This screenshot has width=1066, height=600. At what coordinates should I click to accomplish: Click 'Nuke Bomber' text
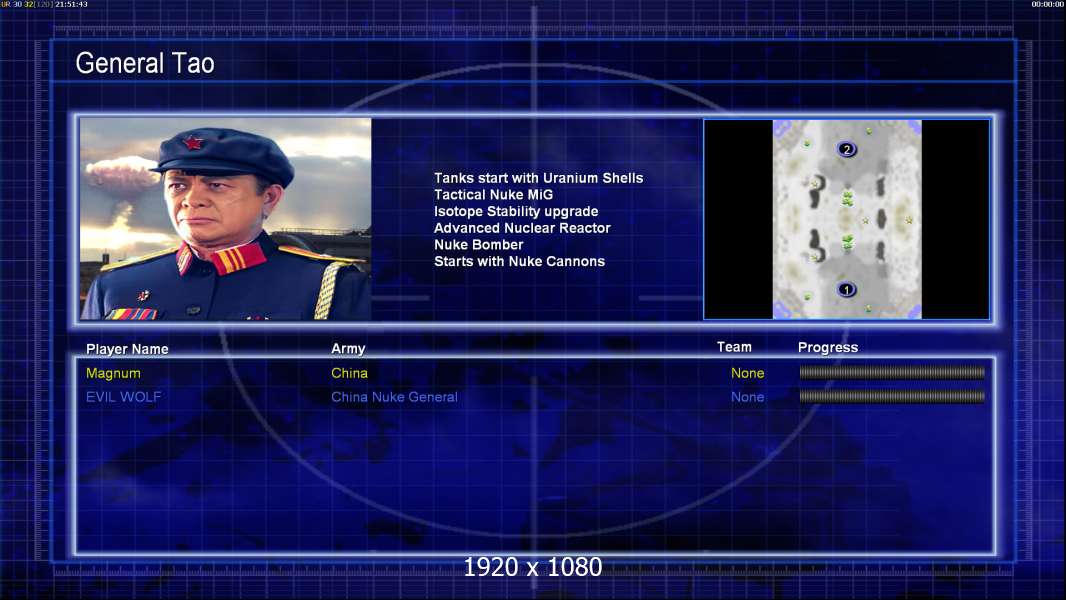point(479,245)
